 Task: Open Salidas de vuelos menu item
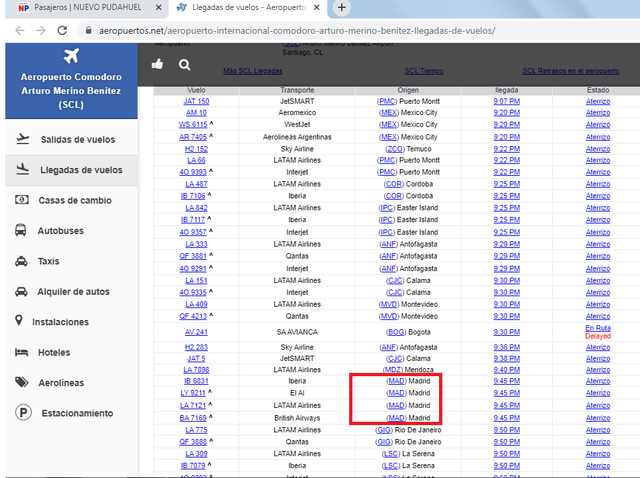pos(71,139)
